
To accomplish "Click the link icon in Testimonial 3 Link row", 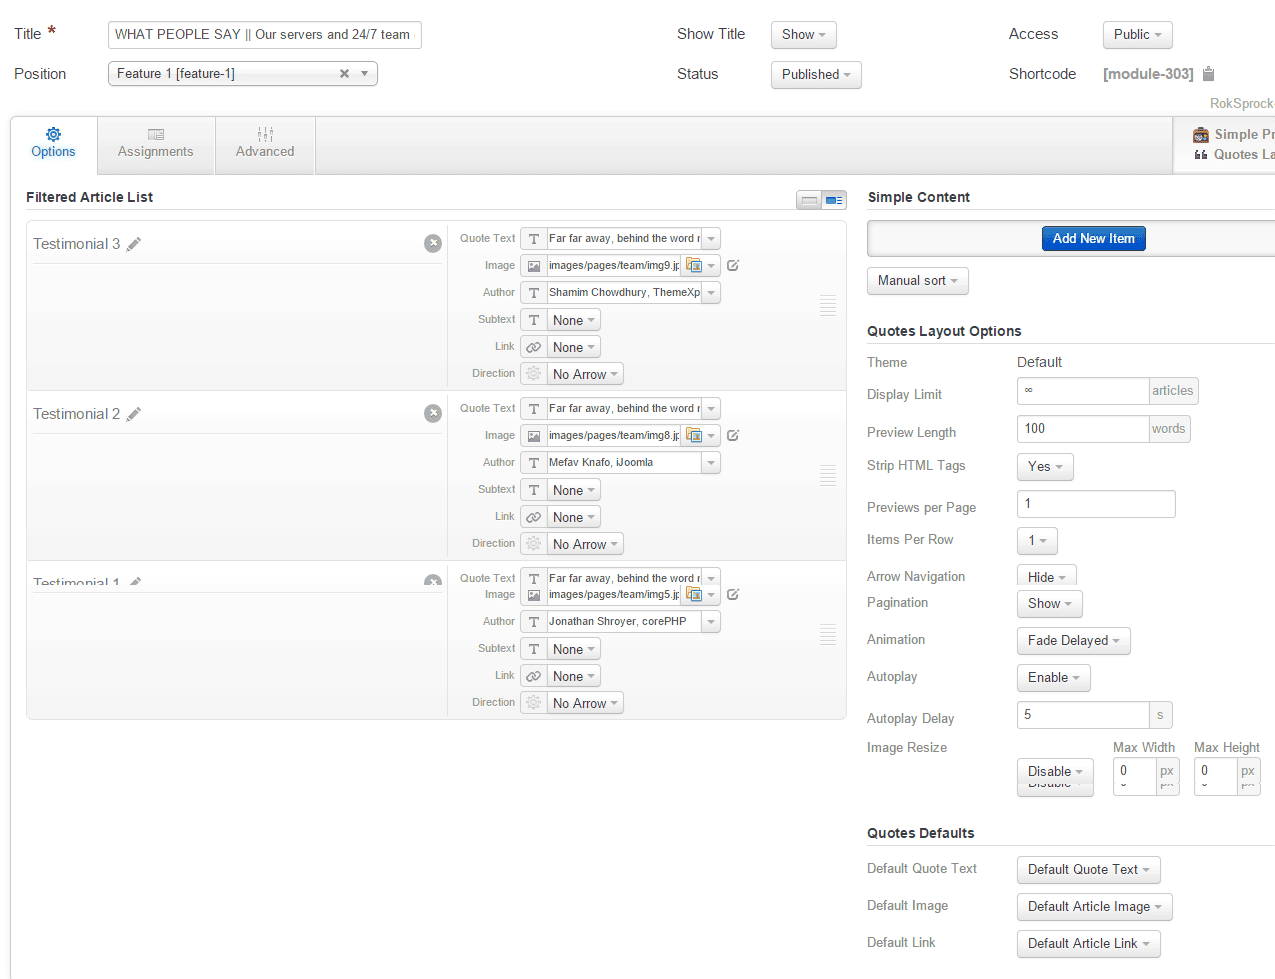I will pos(534,348).
